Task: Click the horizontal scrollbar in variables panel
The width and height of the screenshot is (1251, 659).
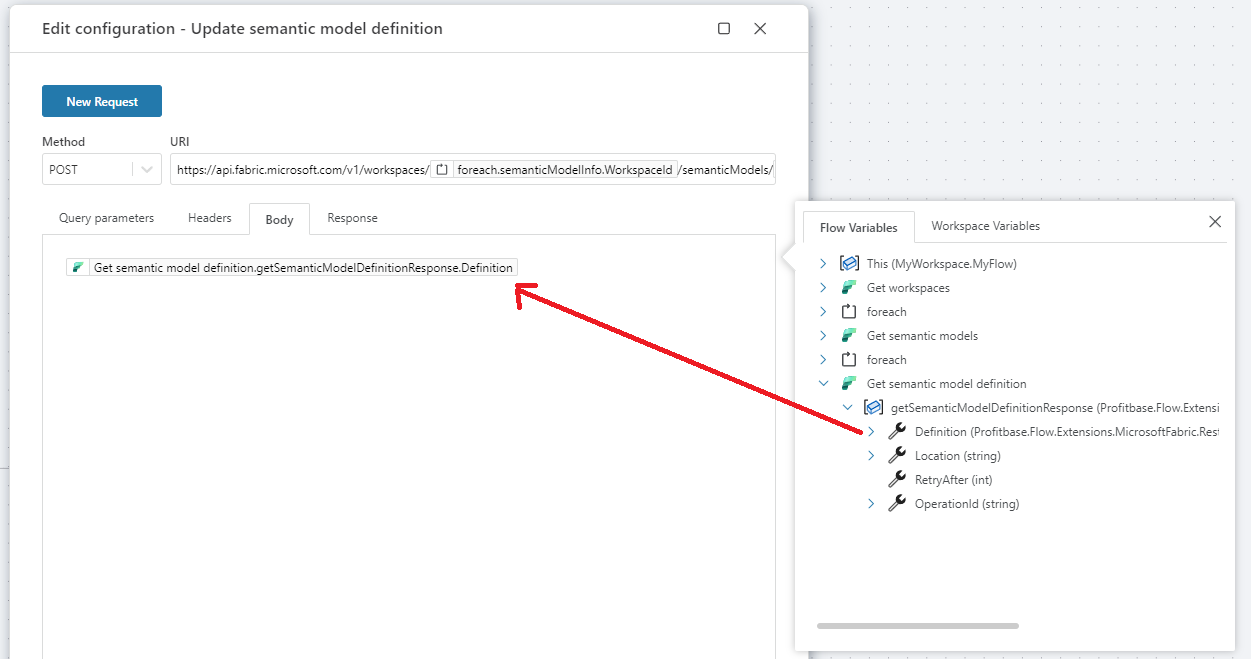Action: click(x=917, y=626)
